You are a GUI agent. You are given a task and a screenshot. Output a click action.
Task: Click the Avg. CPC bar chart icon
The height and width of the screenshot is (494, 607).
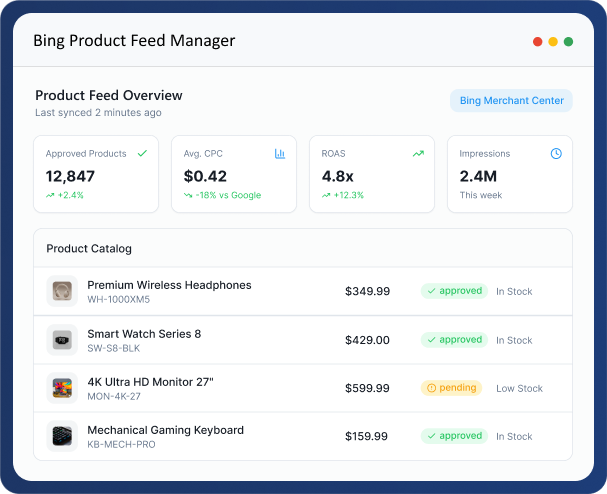280,154
